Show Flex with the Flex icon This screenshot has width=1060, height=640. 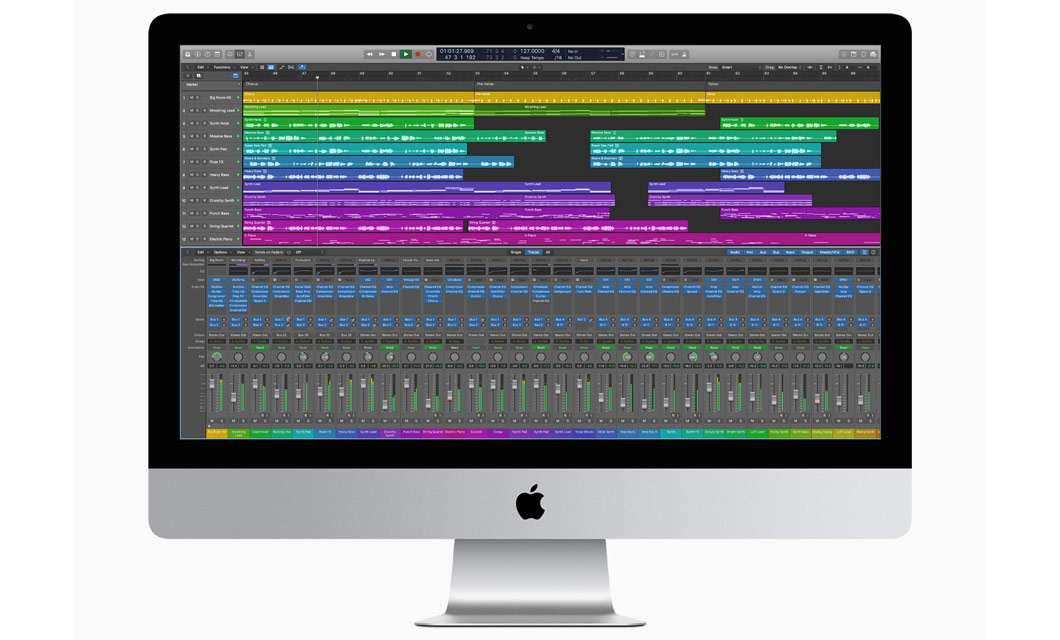pyautogui.click(x=291, y=68)
